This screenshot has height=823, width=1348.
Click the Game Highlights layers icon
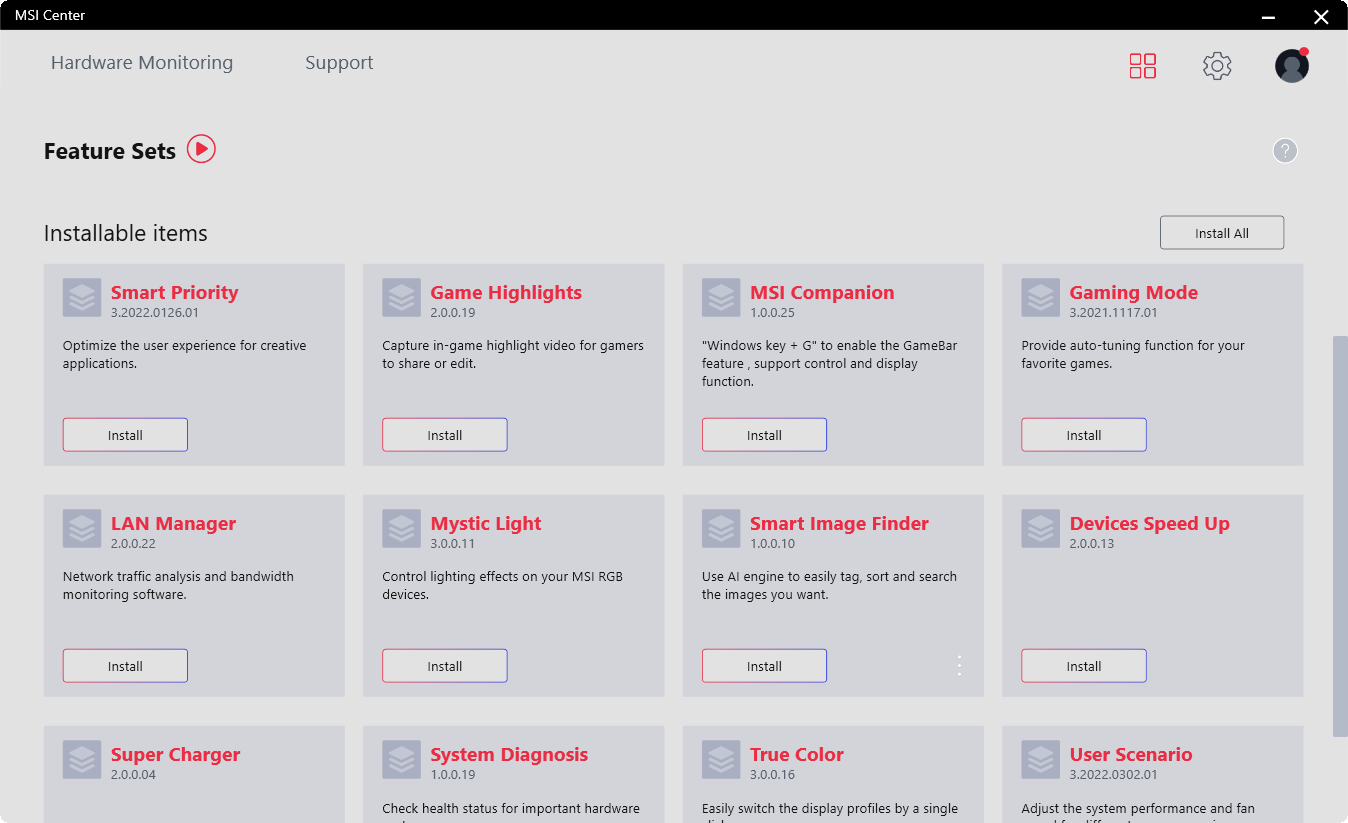click(401, 298)
